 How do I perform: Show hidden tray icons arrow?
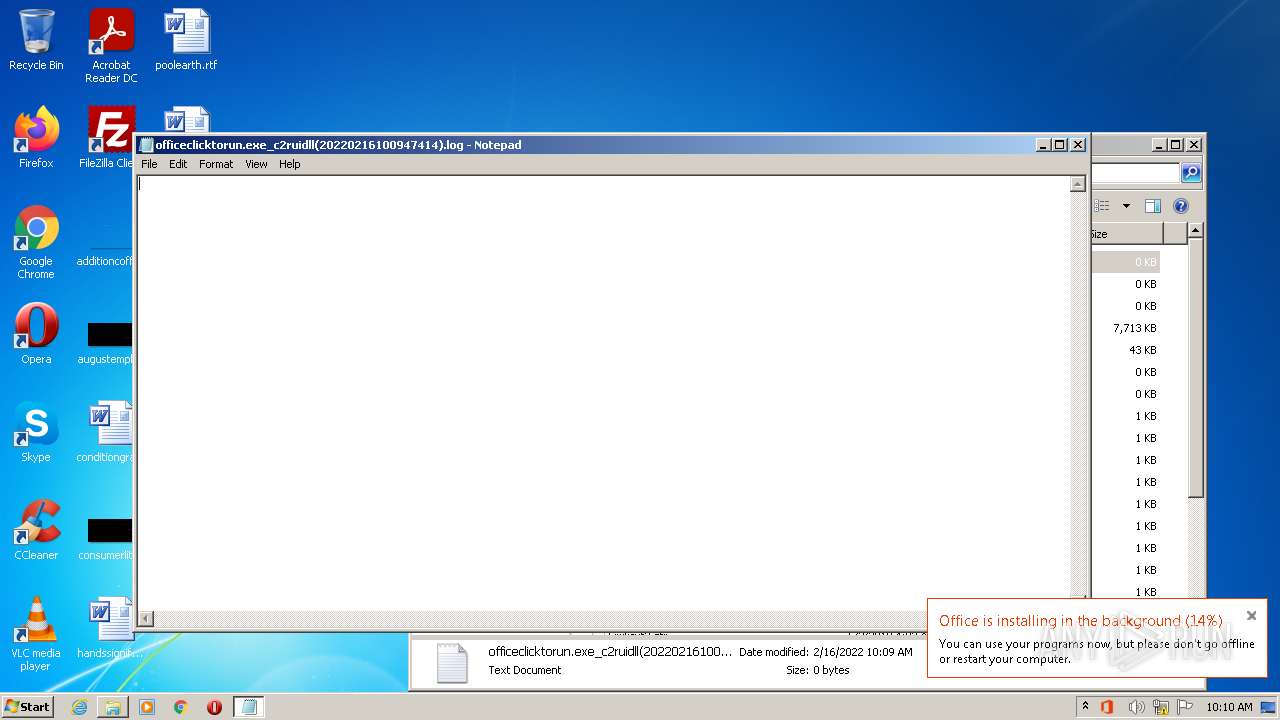pos(1085,707)
